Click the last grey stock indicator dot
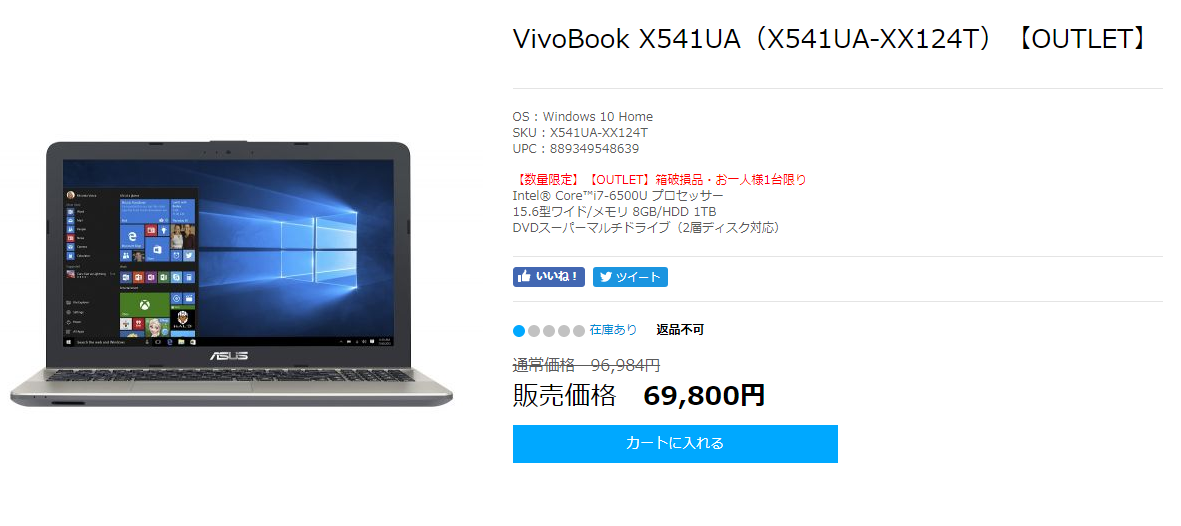The height and width of the screenshot is (526, 1181). click(578, 331)
